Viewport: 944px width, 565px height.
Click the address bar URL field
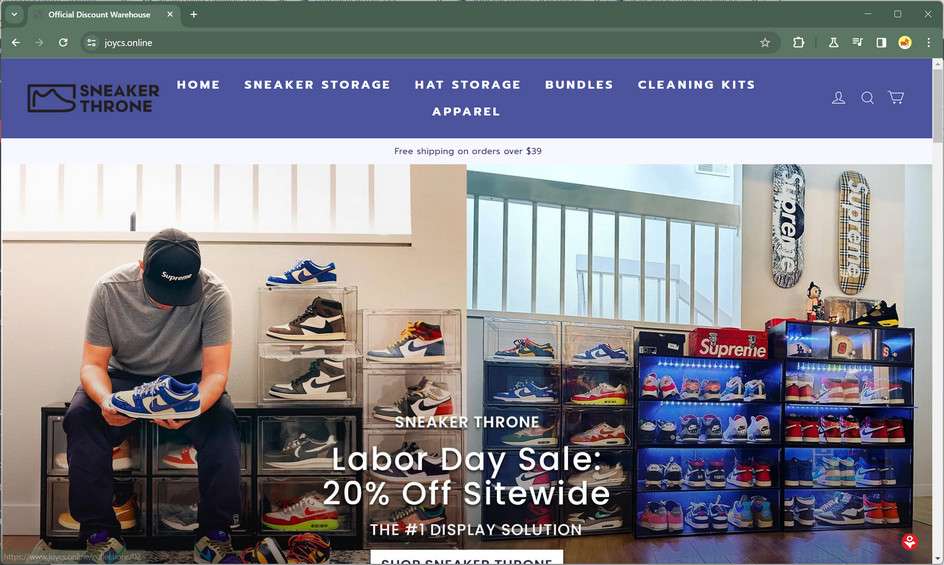point(421,42)
